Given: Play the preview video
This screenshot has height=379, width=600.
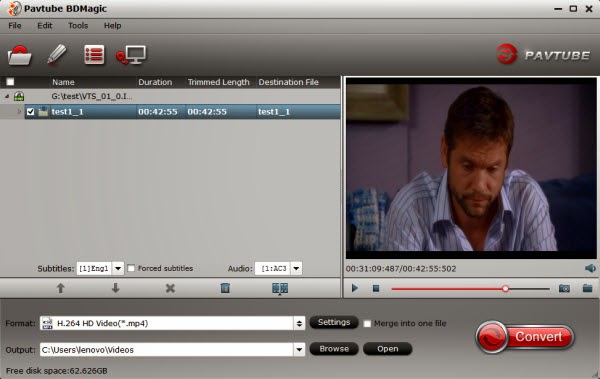Looking at the screenshot, I should 355,288.
